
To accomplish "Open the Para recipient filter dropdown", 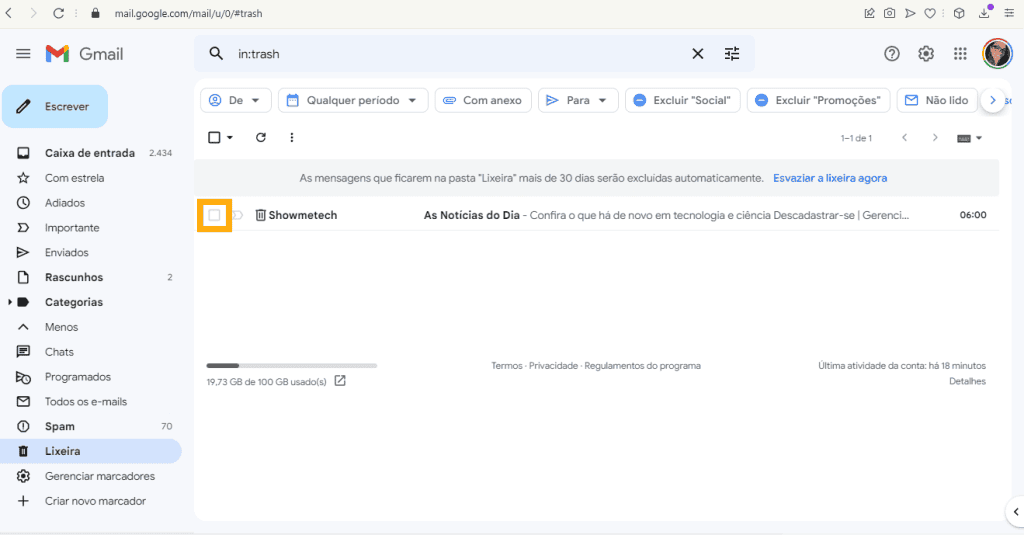I will tap(578, 100).
